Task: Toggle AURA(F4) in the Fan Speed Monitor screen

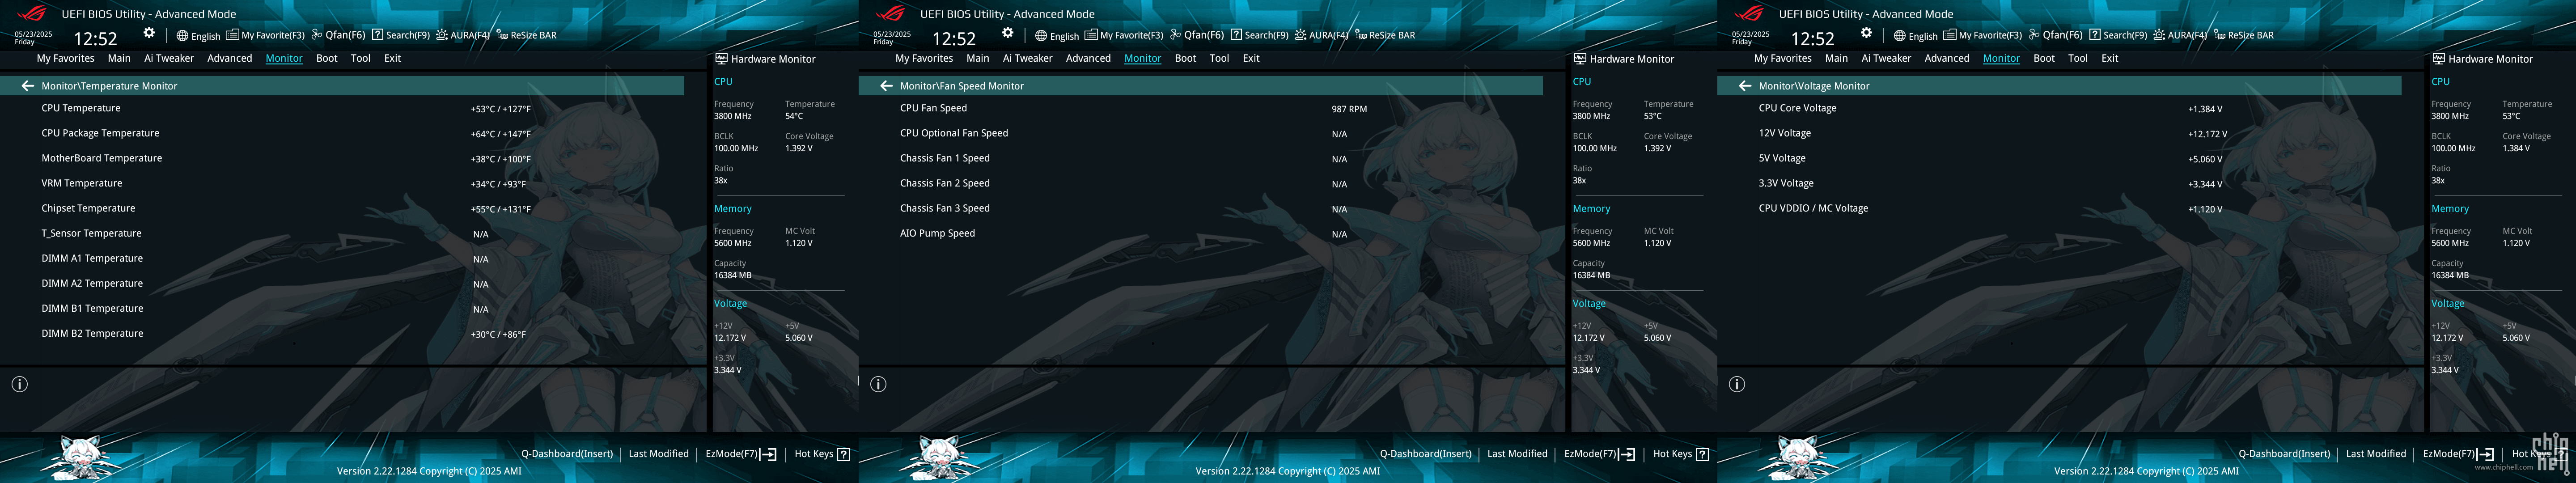Action: pos(1322,35)
